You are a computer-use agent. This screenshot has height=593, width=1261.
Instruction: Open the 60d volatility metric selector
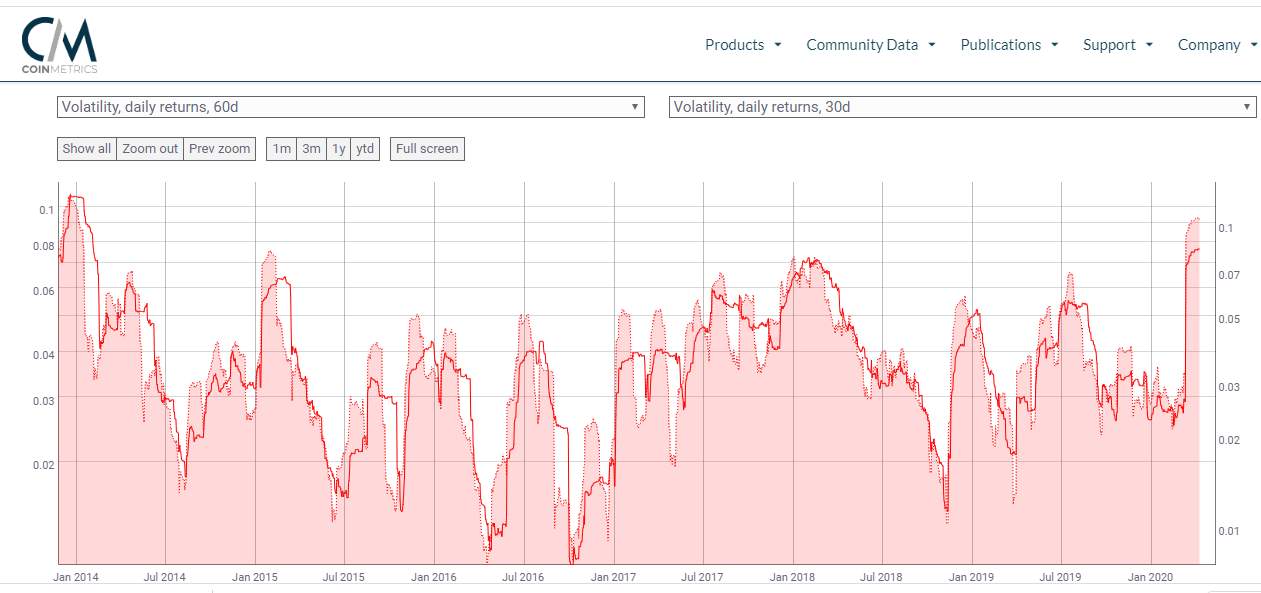click(x=350, y=106)
